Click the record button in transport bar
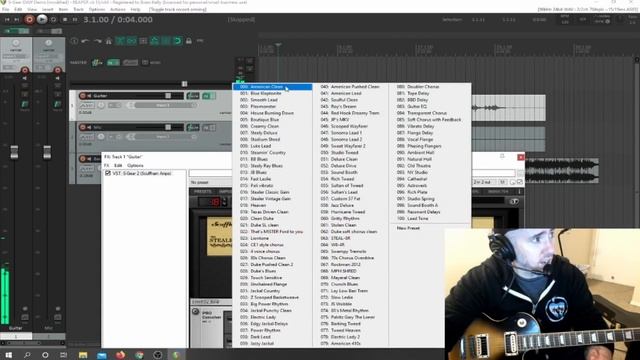Viewport: 640px width, 360px height. coord(29,19)
